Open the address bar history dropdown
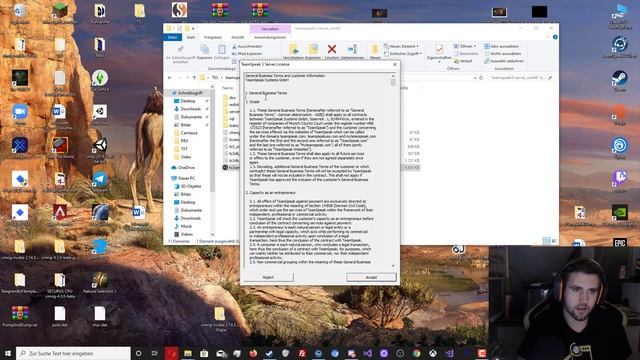Screen dimensions: 640x360 [475, 78]
